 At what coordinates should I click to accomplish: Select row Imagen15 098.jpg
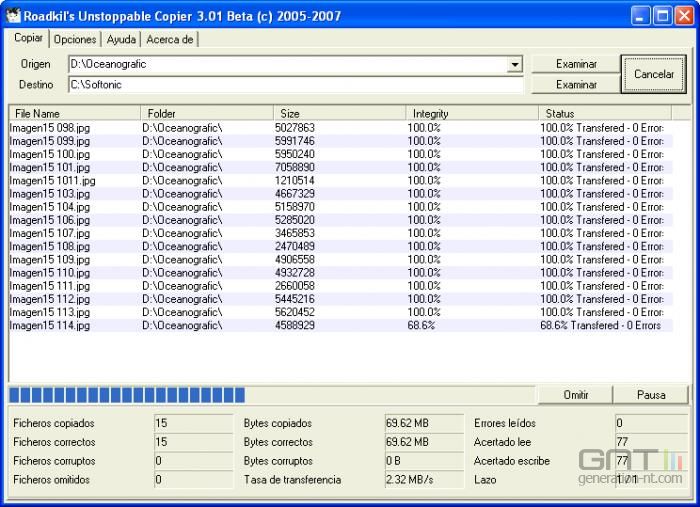click(341, 128)
